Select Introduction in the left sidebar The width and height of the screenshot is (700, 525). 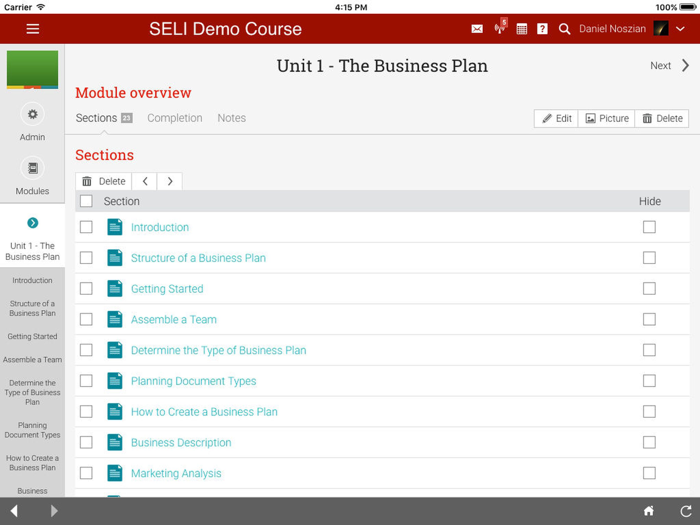32,280
